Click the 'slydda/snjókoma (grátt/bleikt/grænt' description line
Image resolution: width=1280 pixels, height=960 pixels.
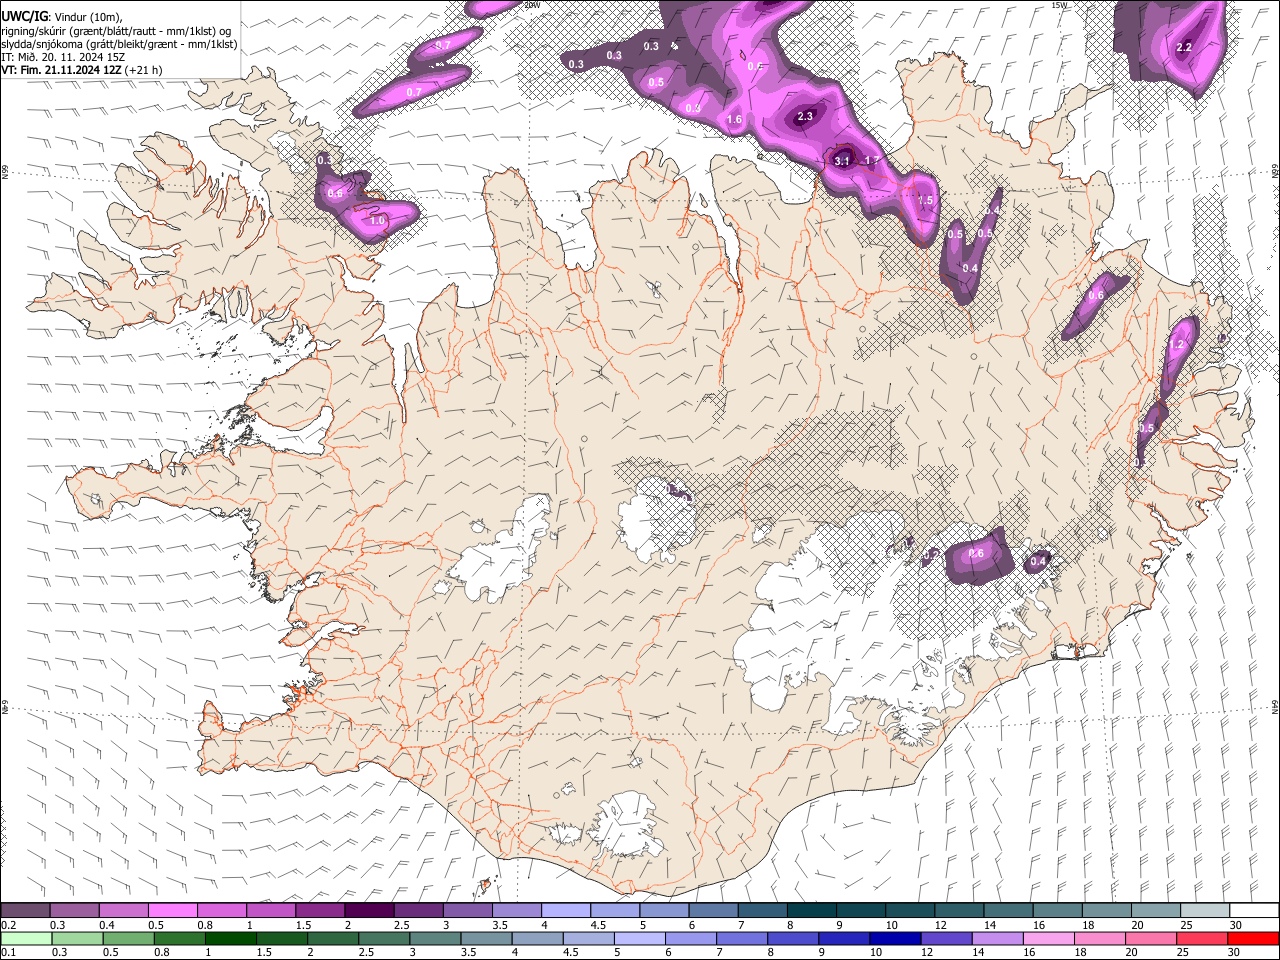pos(120,44)
